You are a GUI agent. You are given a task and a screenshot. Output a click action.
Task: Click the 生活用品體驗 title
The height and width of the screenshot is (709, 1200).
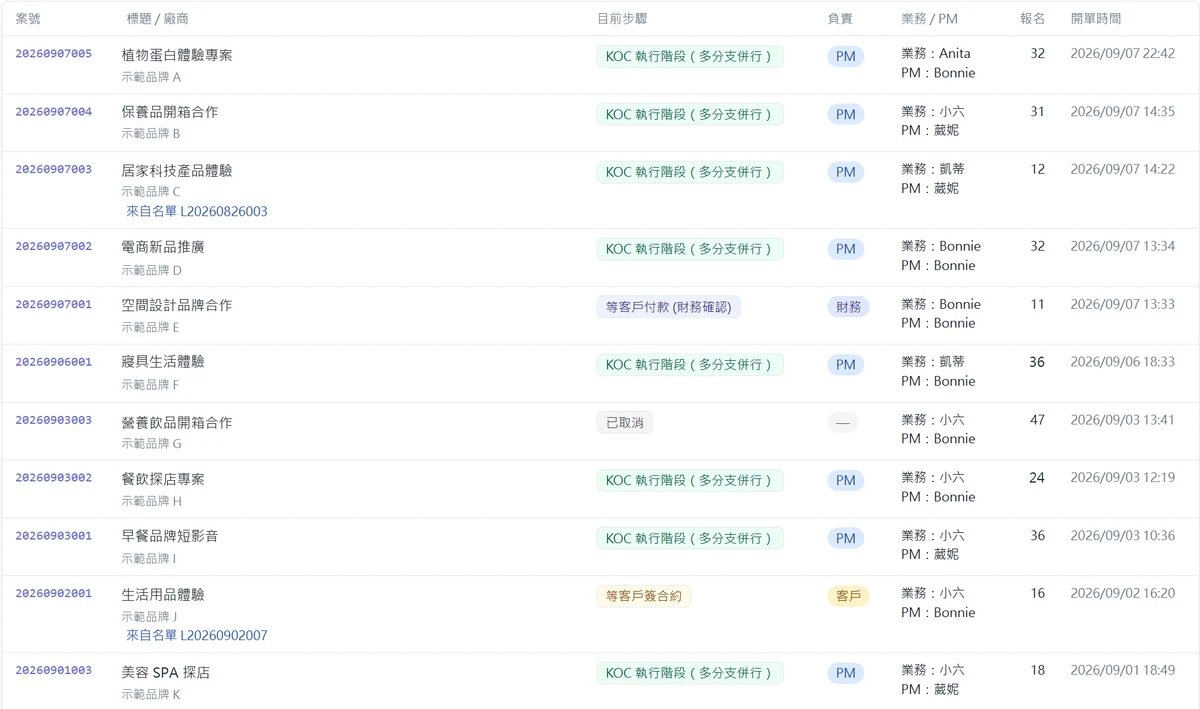click(163, 595)
